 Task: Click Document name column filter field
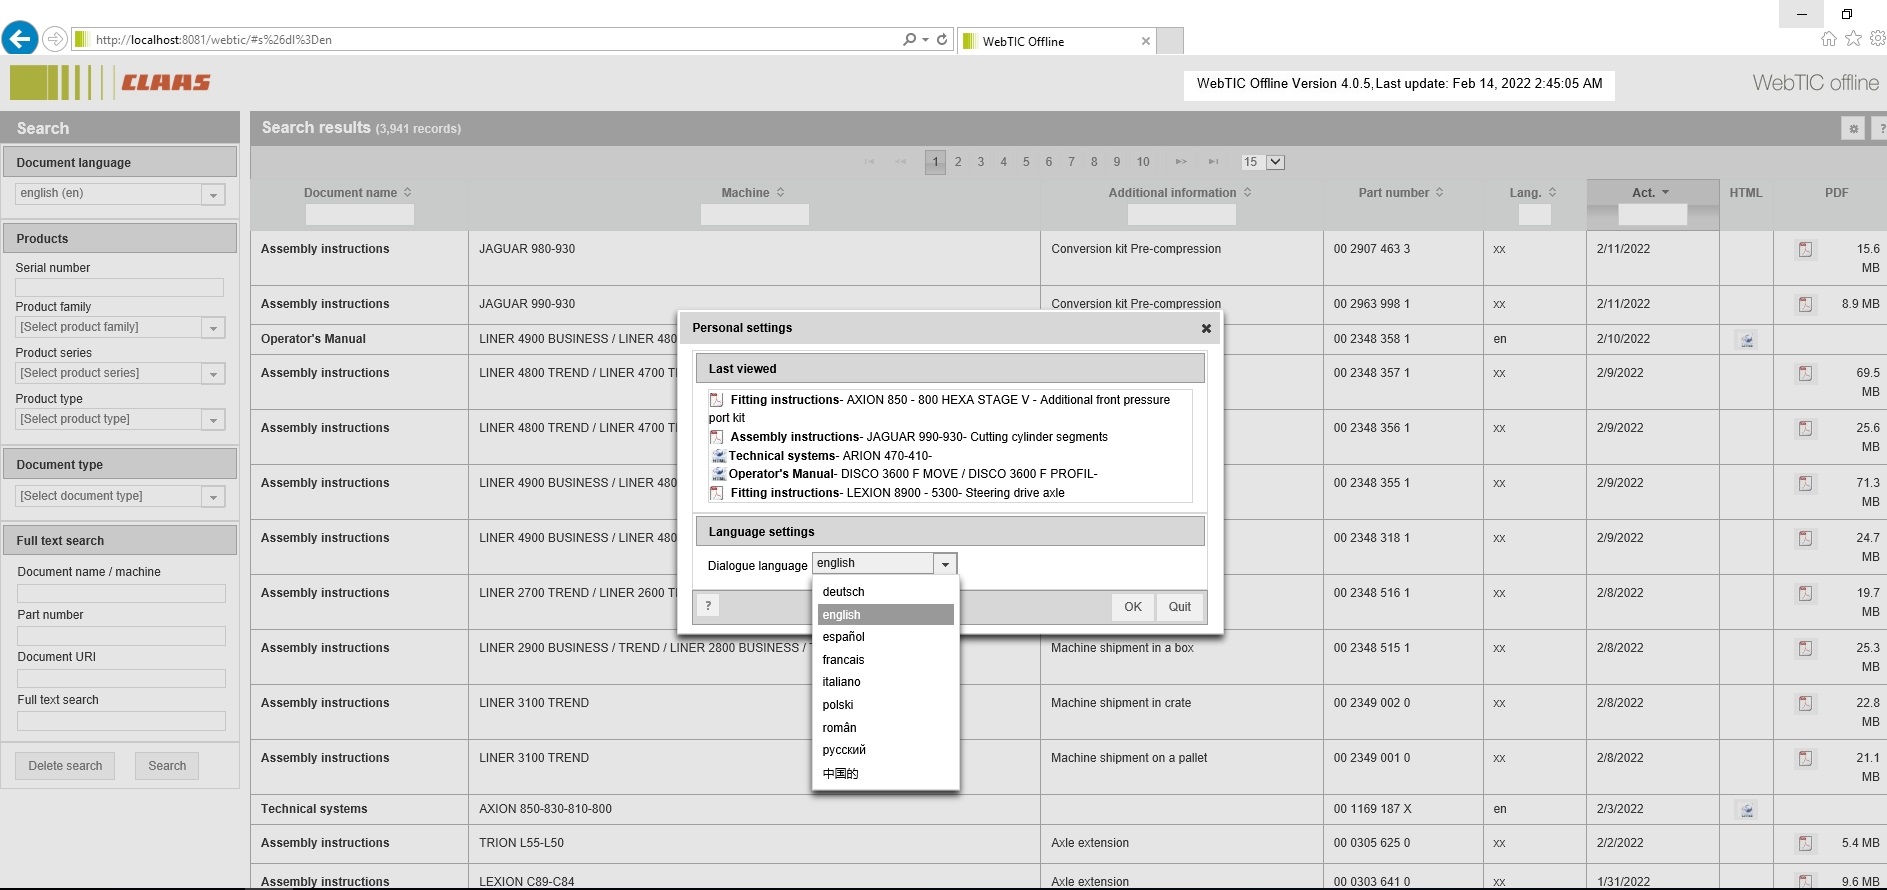click(x=359, y=214)
